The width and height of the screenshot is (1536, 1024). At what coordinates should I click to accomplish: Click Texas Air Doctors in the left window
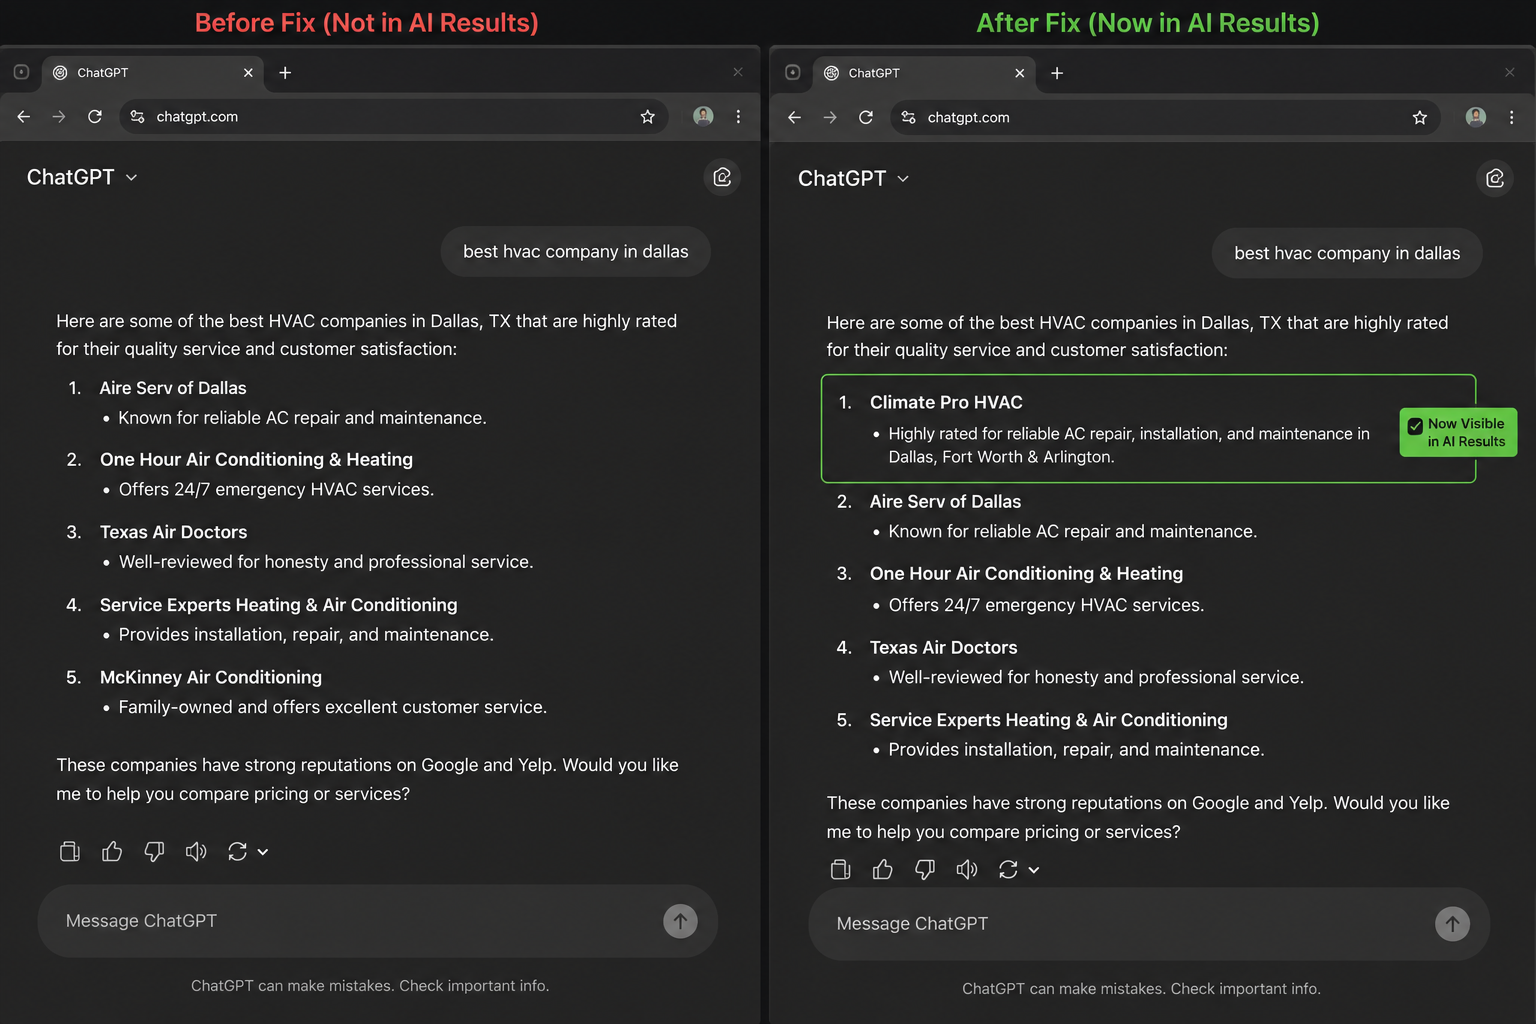tap(173, 532)
